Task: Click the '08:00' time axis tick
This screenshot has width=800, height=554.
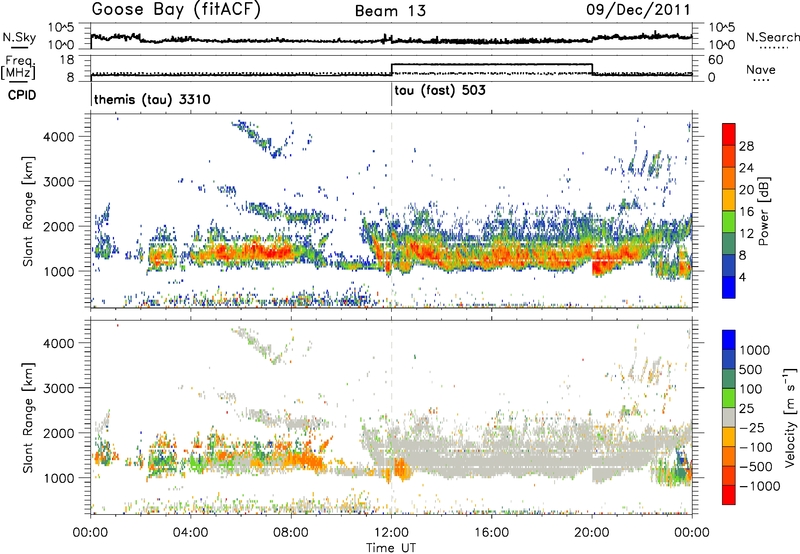Action: click(291, 533)
